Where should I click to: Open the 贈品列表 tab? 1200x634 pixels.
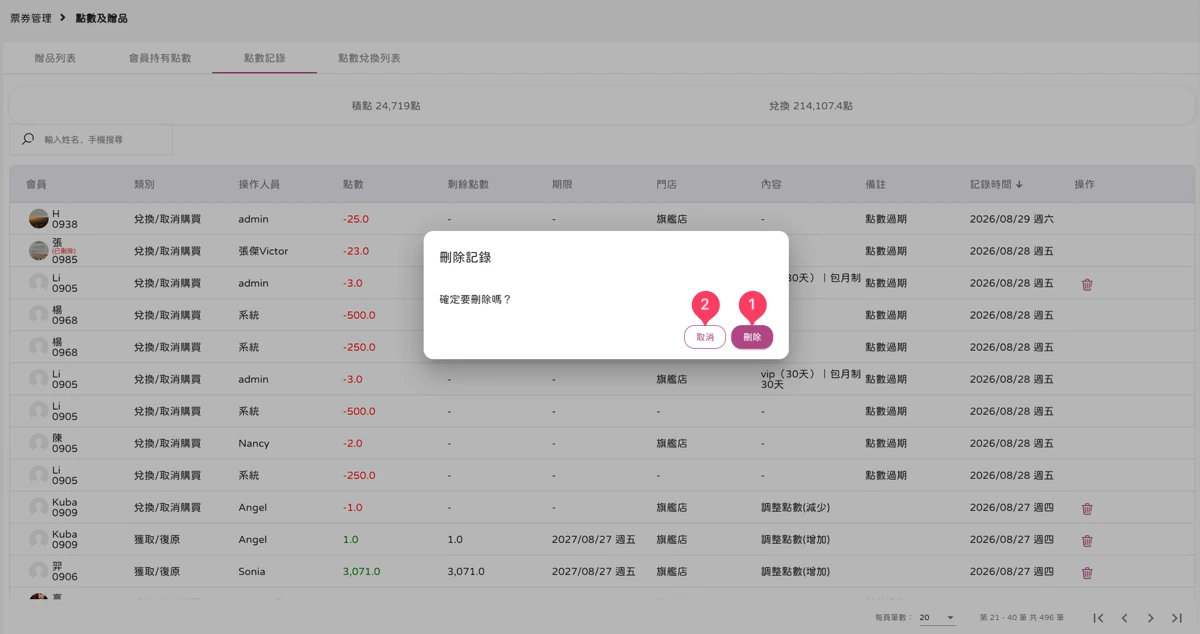point(55,58)
